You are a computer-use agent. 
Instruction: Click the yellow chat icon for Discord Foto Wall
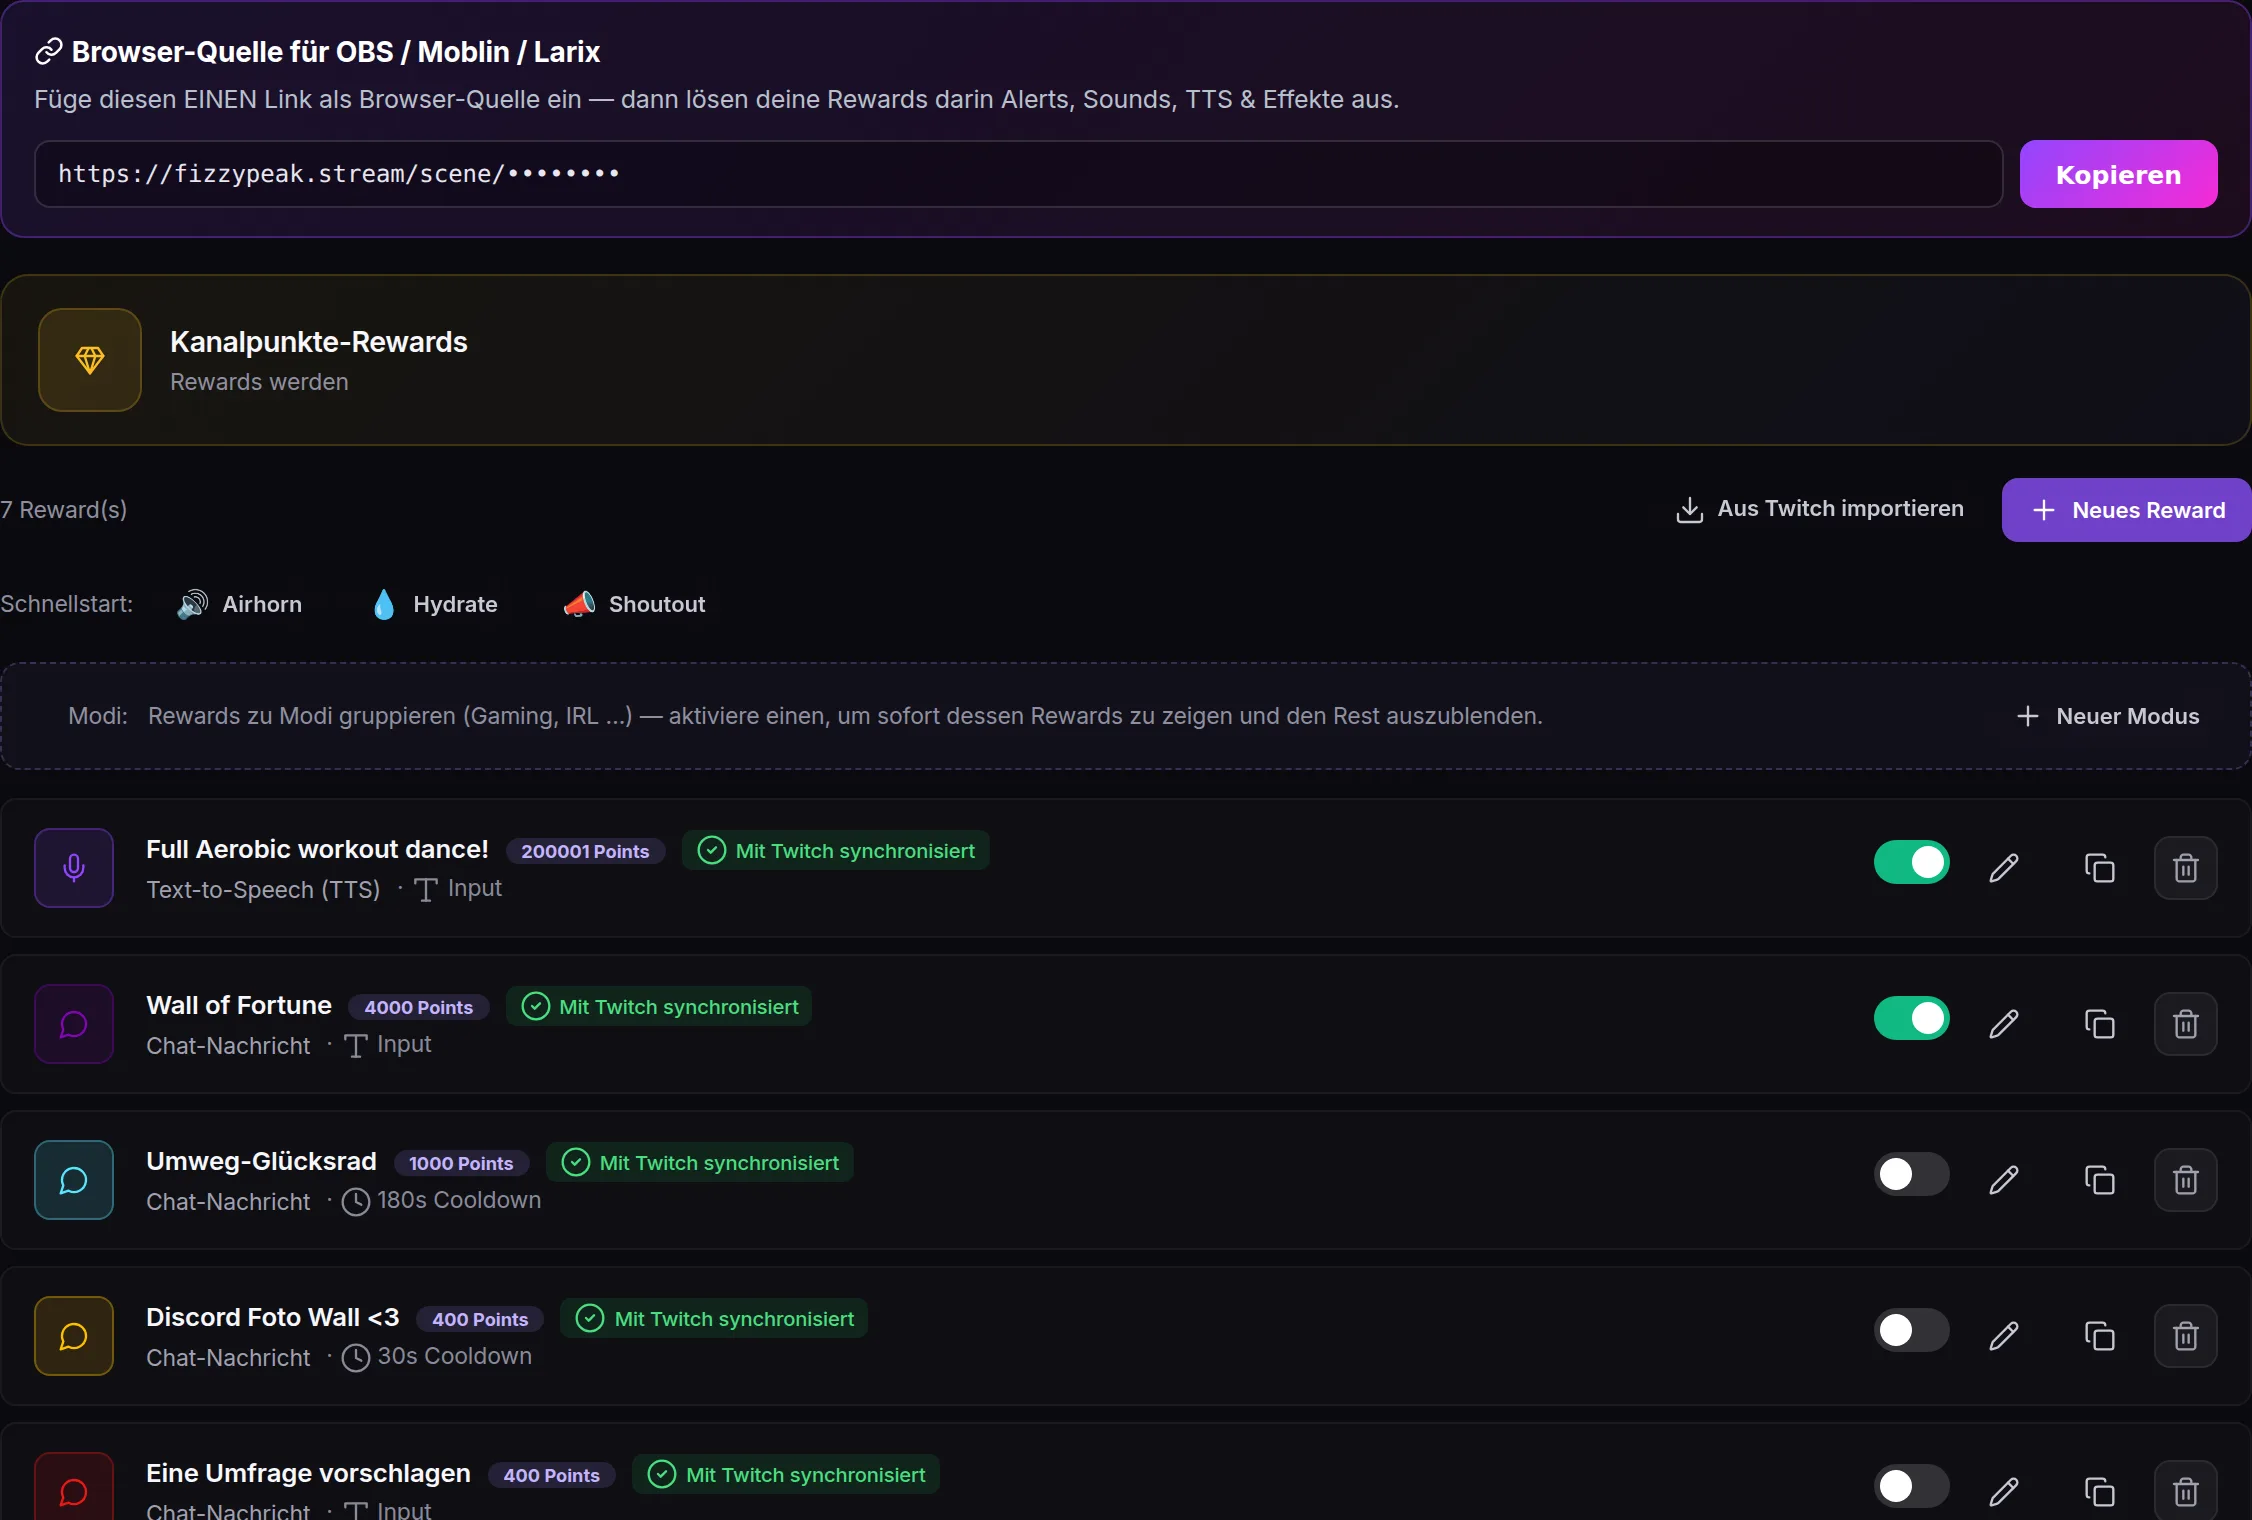coord(74,1336)
